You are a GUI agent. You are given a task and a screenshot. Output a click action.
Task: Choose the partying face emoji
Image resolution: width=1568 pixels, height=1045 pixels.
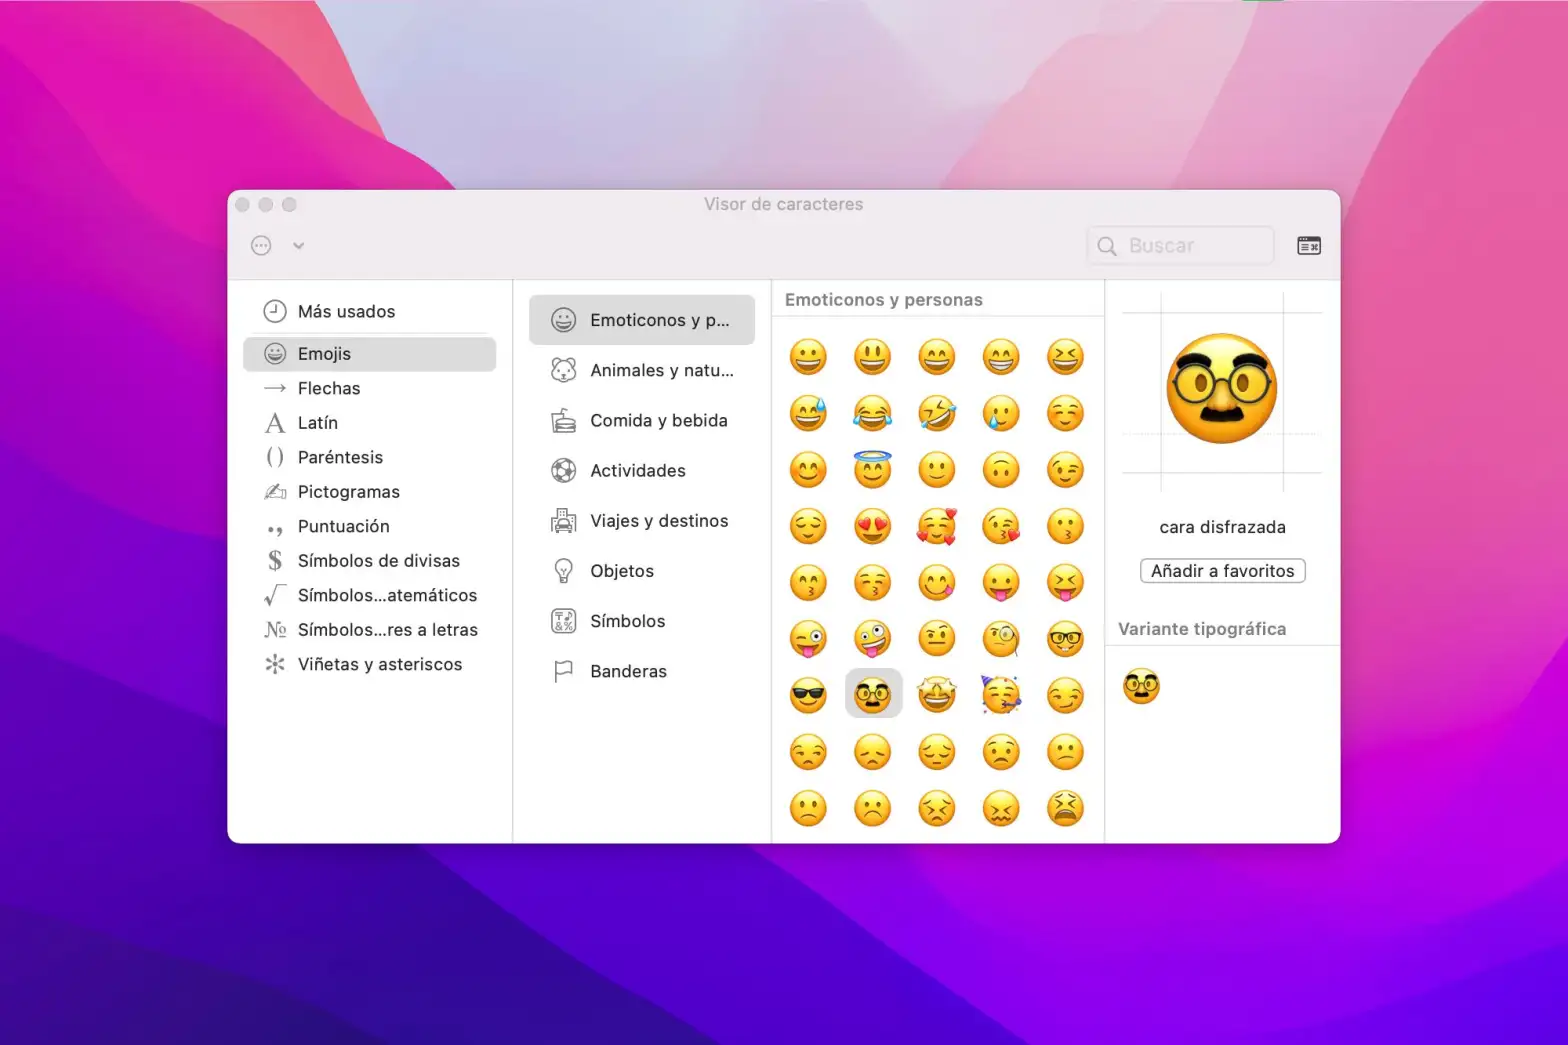pos(1001,695)
